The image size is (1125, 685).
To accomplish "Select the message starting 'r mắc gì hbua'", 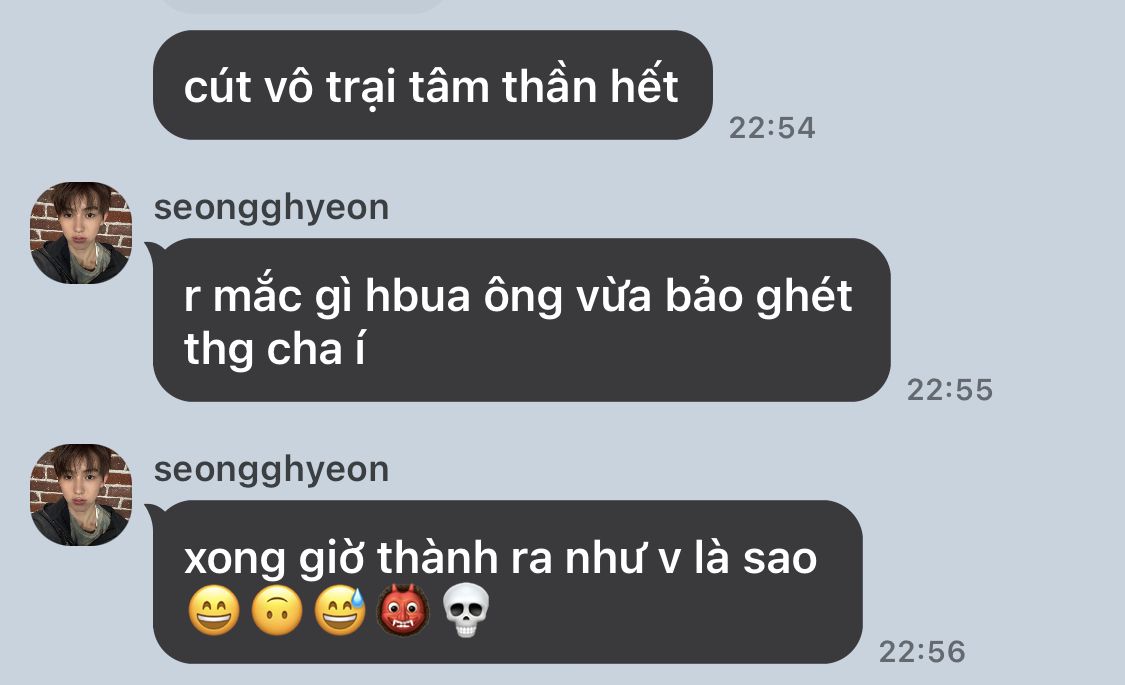I will coord(522,320).
